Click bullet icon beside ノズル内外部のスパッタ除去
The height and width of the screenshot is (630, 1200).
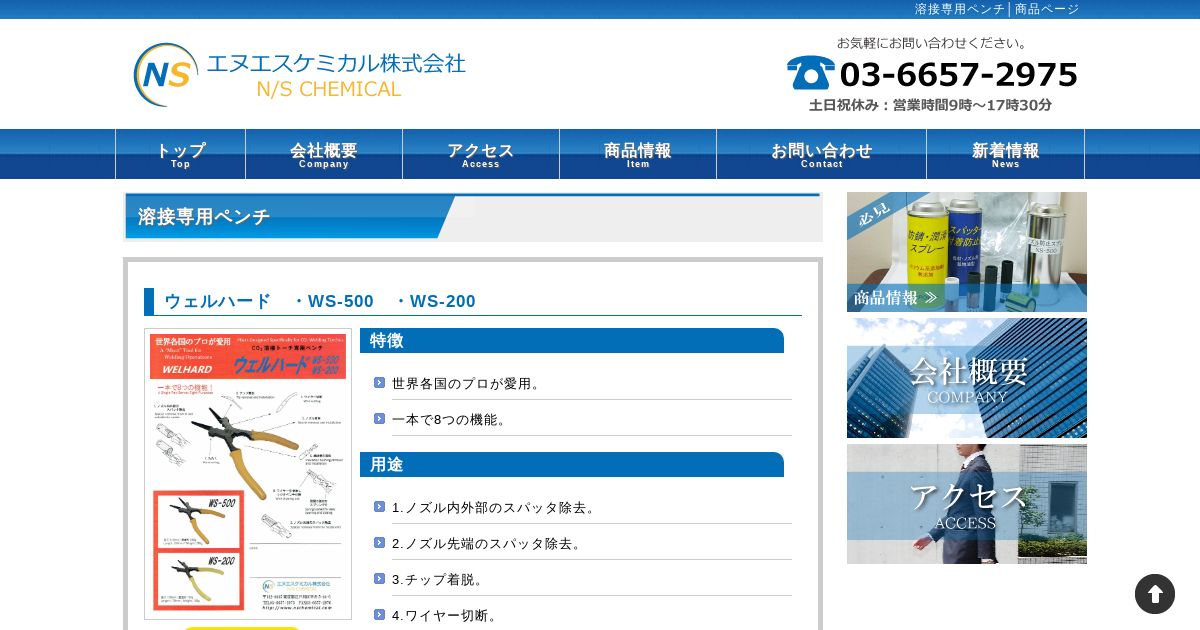pyautogui.click(x=379, y=506)
